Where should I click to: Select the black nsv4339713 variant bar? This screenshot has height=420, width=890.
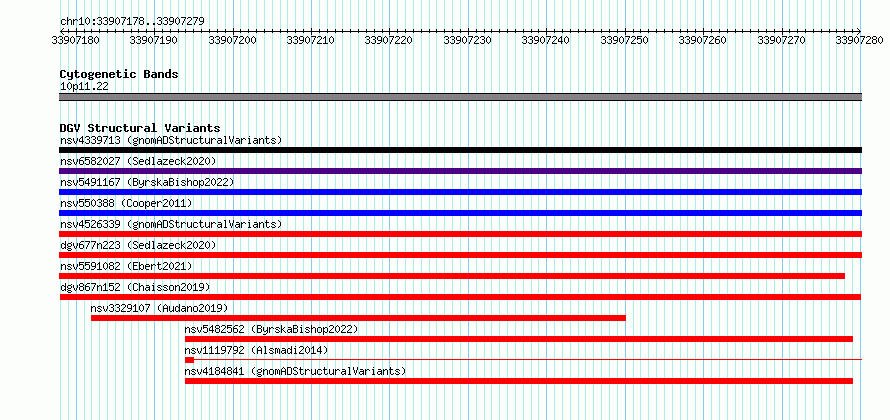460,150
